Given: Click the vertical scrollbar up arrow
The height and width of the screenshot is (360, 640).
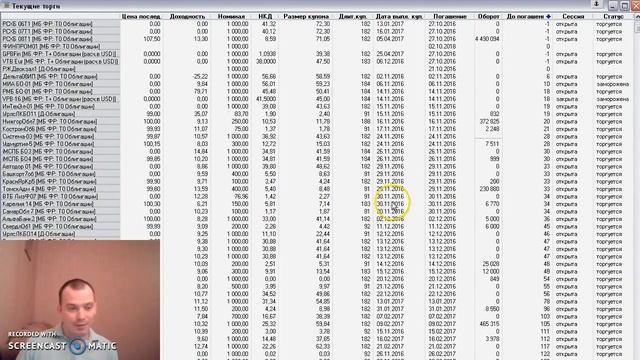Looking at the screenshot, I should tap(637, 17).
